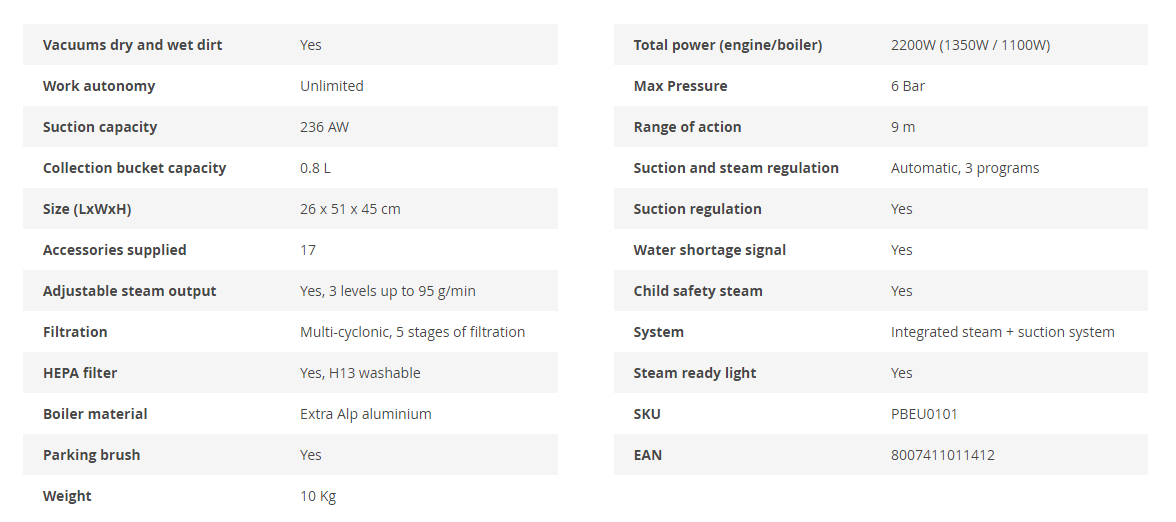The image size is (1176, 522).
Task: Click the 'Water shortage signal' label
Action: click(709, 250)
